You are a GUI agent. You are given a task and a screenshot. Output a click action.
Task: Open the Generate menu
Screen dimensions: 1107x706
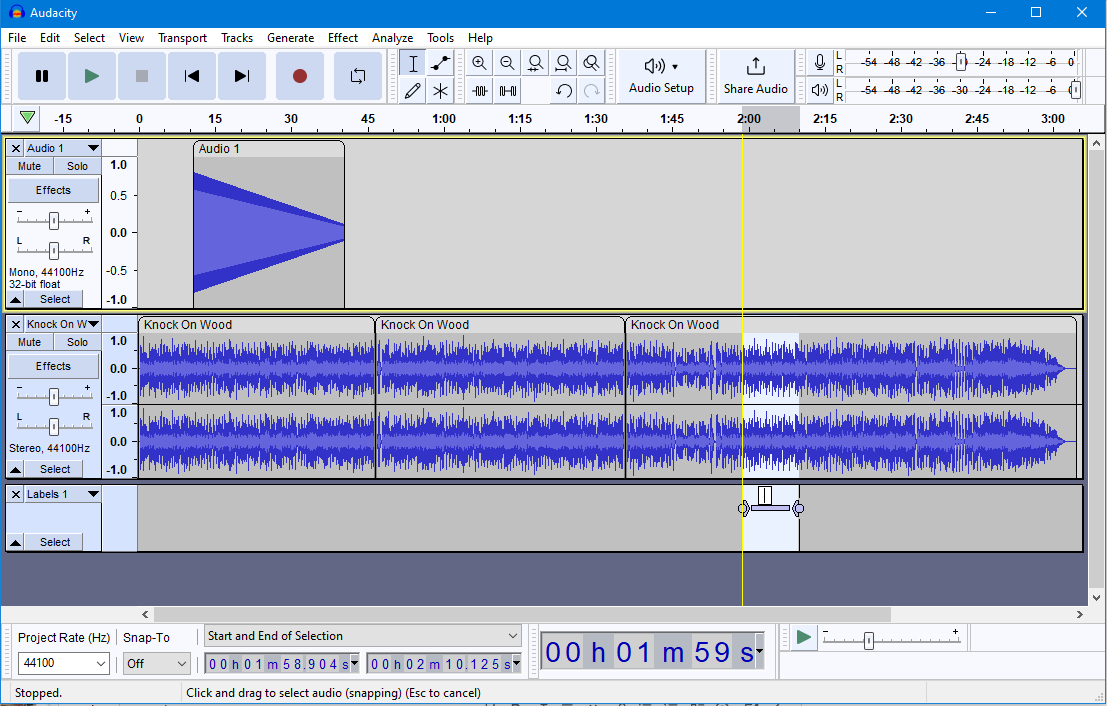[291, 37]
